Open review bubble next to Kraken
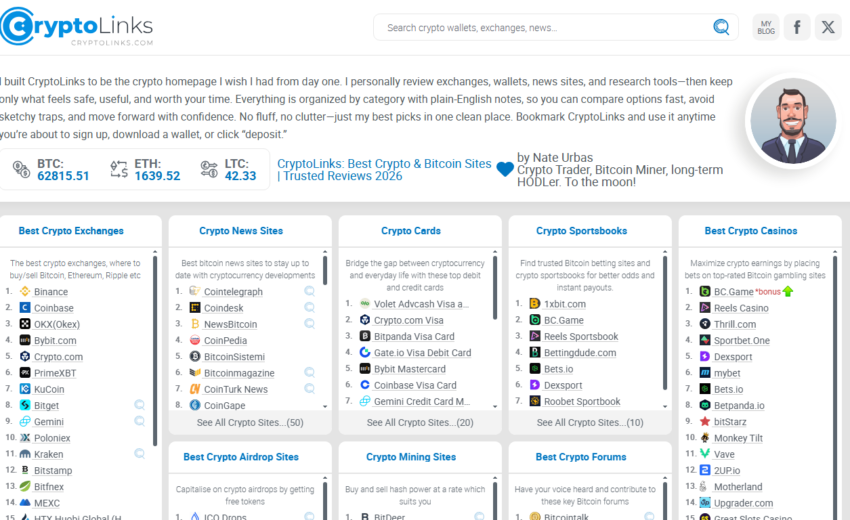Image resolution: width=850 pixels, height=520 pixels. 140,453
